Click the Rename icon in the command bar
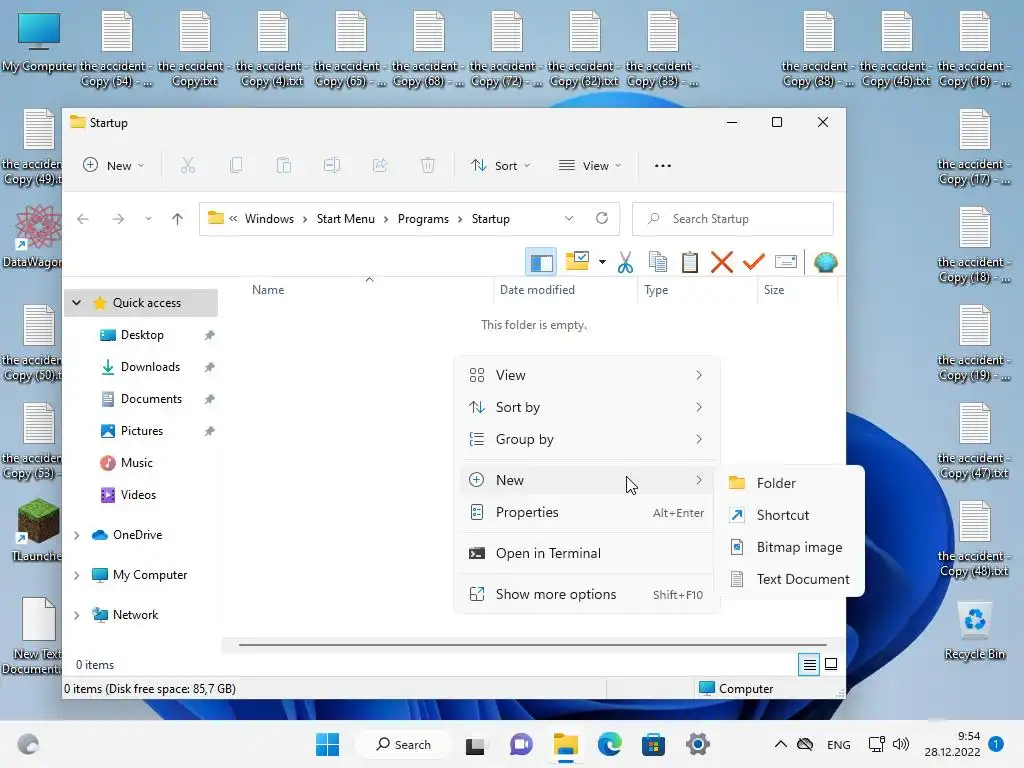The image size is (1024, 768). (332, 166)
